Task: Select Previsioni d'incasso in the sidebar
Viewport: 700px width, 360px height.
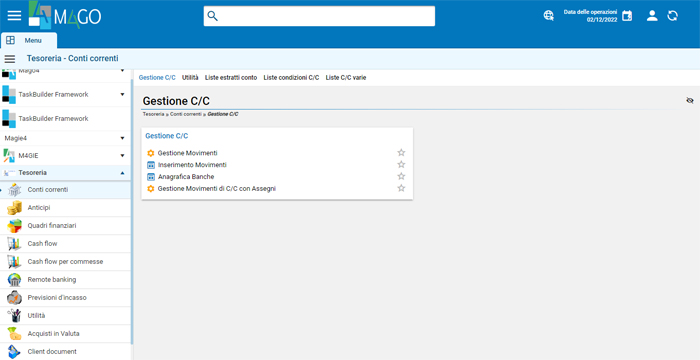Action: pos(65,297)
